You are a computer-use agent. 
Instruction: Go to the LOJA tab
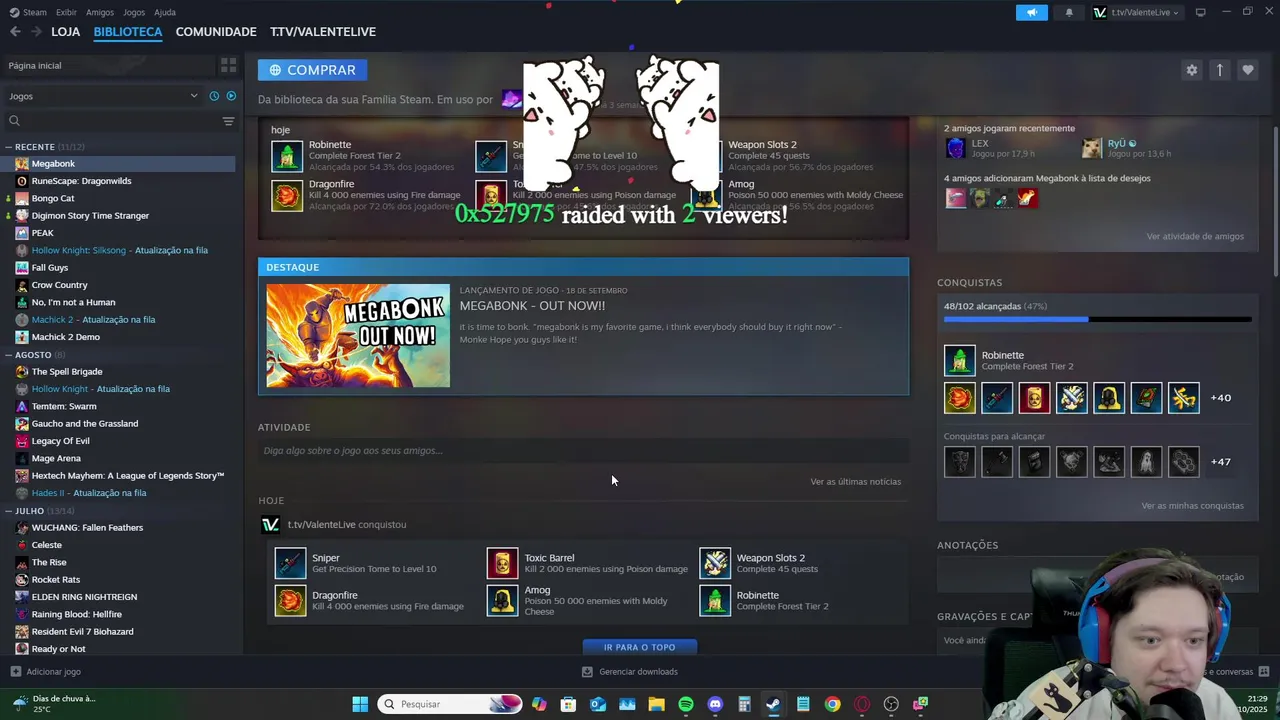coord(66,32)
